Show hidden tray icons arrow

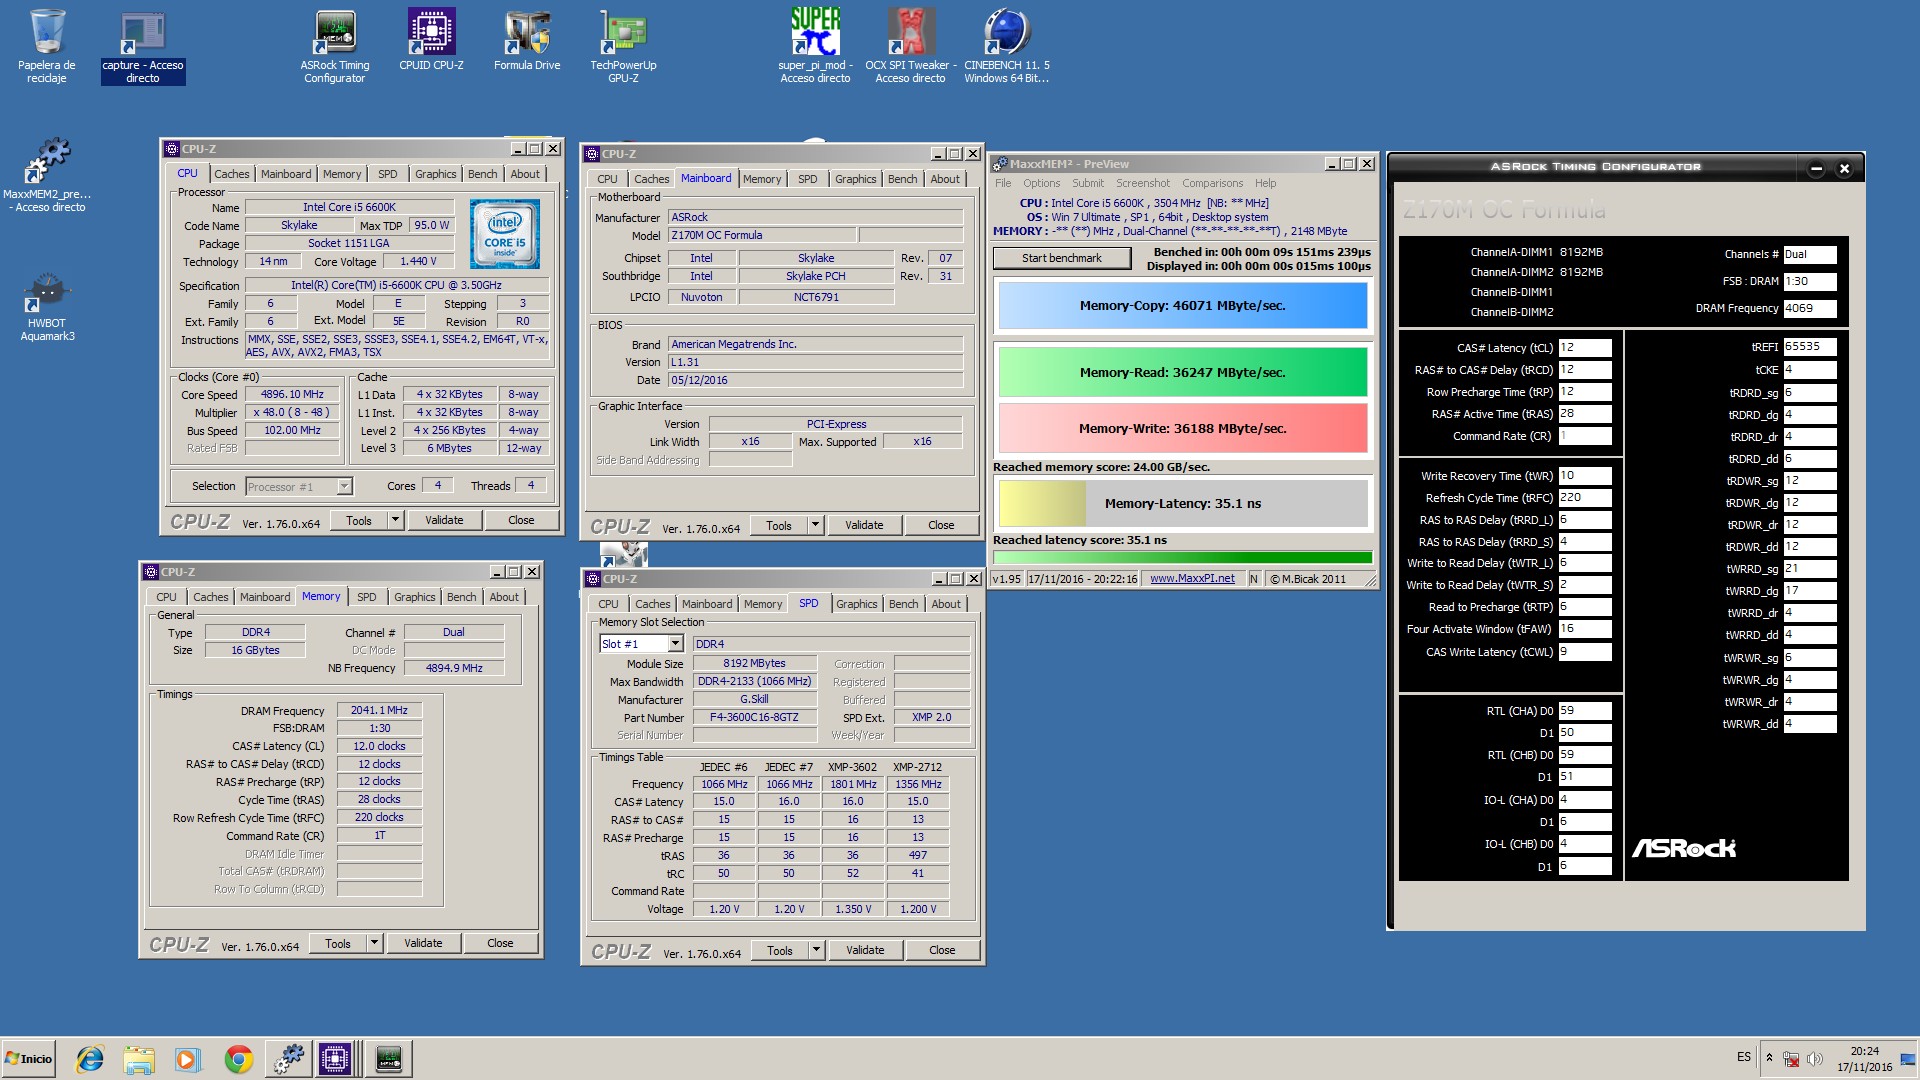tap(1769, 1058)
